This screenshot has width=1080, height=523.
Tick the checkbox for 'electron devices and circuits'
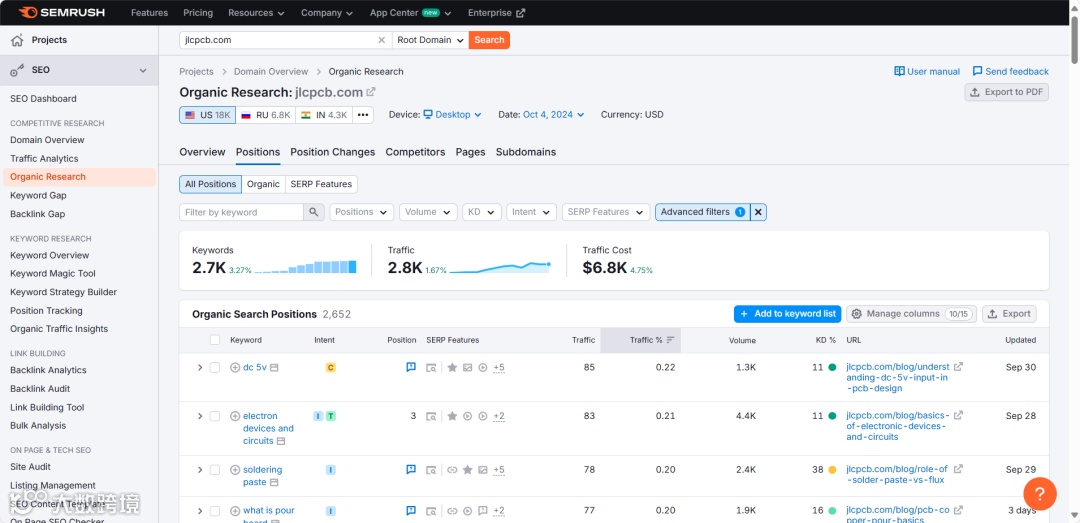coord(215,416)
